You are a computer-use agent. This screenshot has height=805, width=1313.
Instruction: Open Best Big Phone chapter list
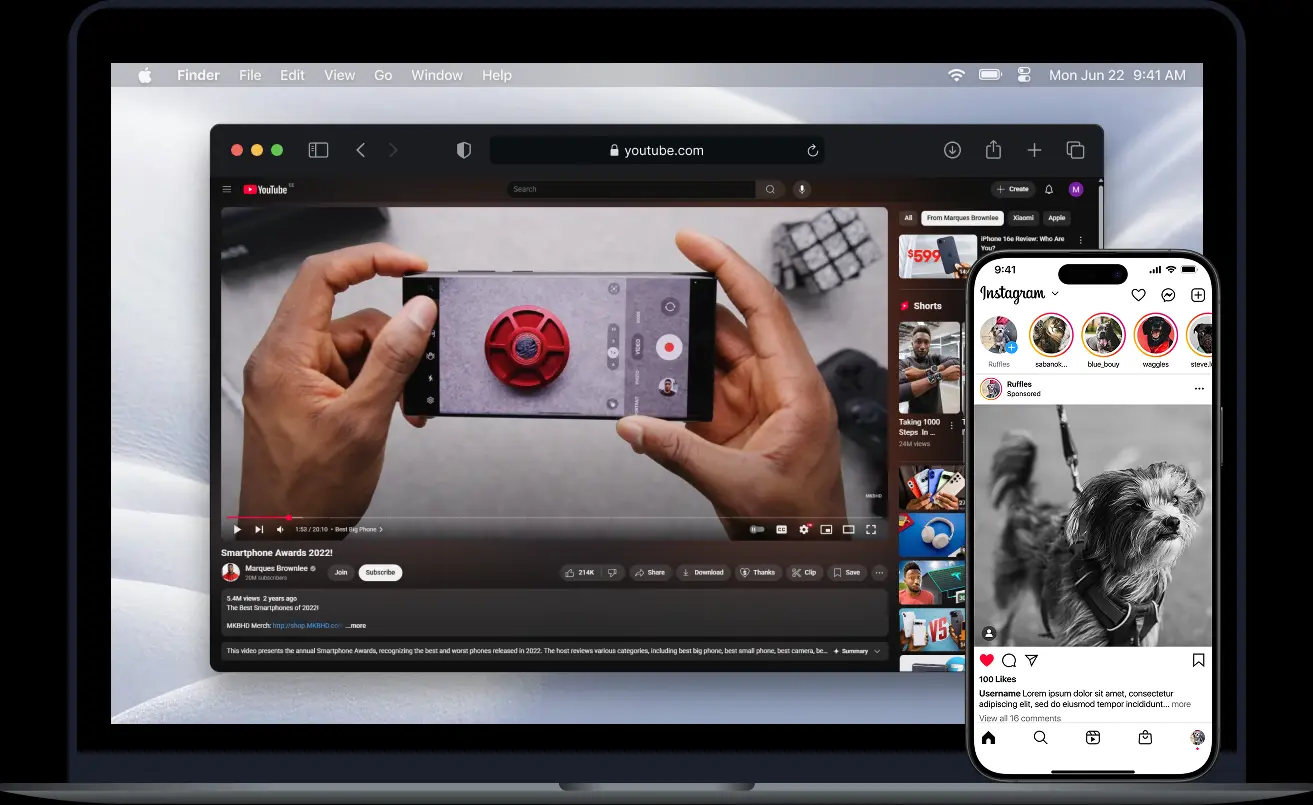click(x=359, y=529)
